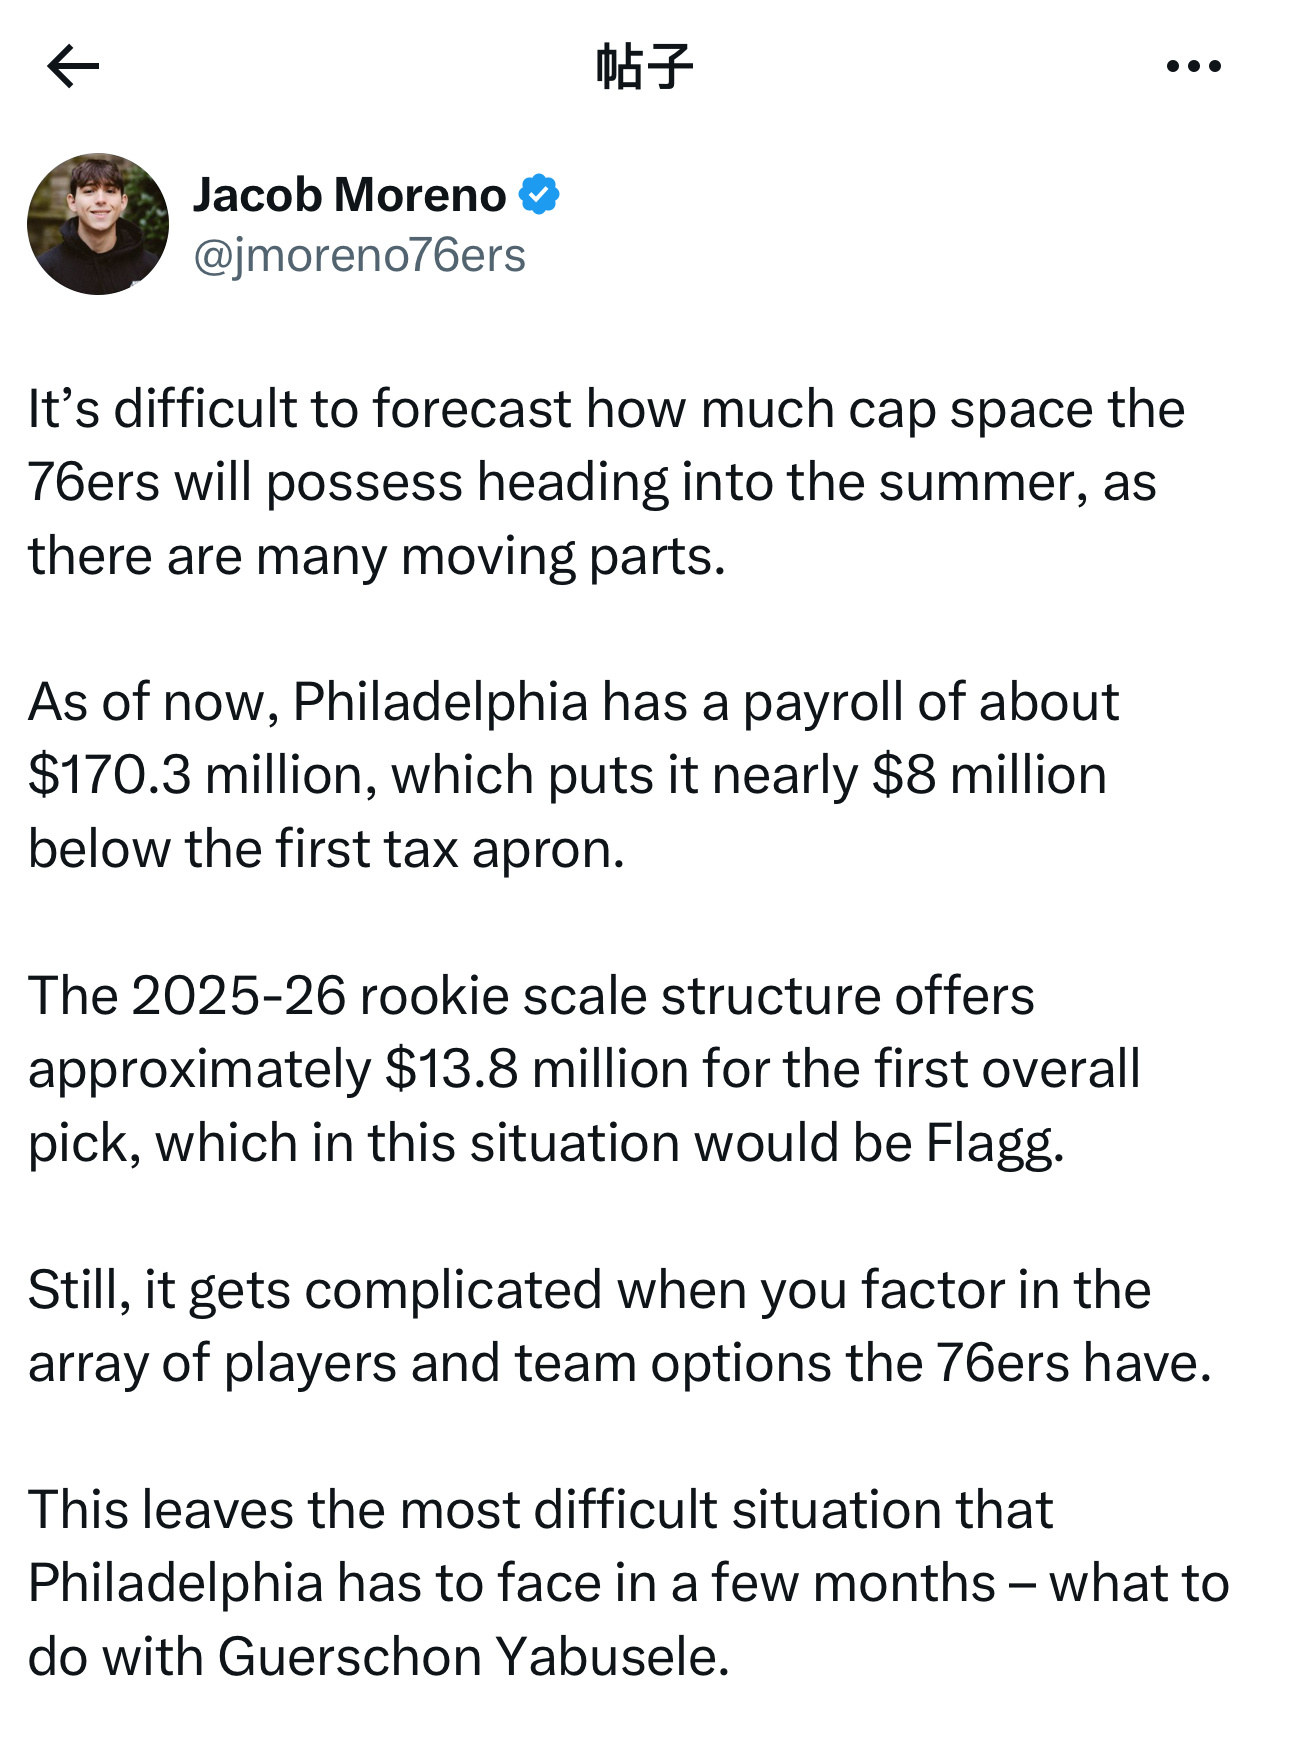Tap the paragraph about forecasting cap space

click(x=606, y=482)
